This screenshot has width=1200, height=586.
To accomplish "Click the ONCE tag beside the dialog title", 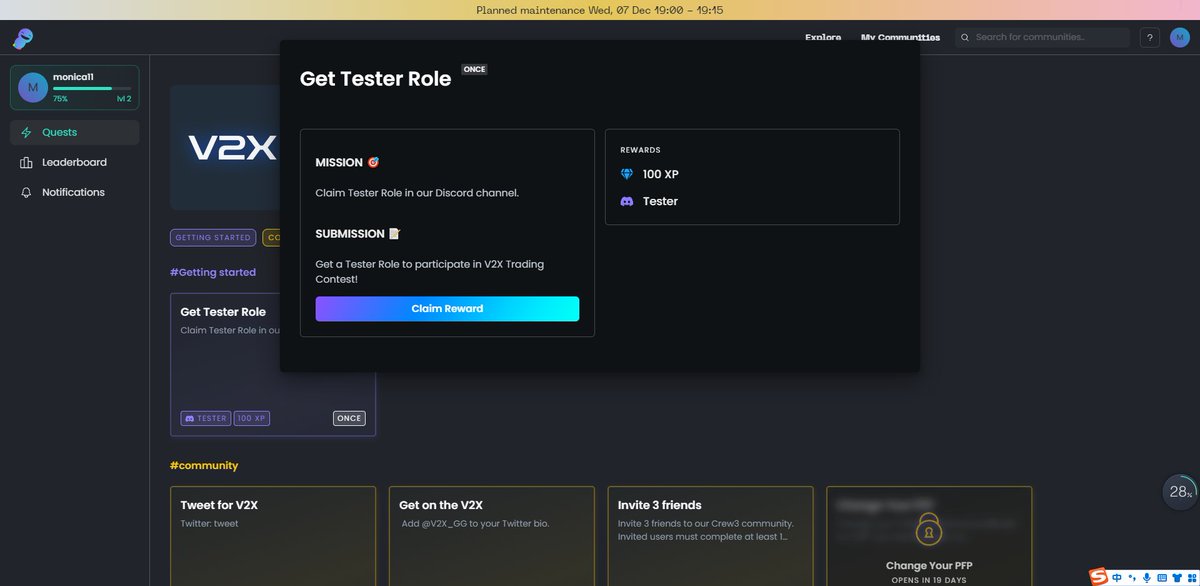I will click(474, 69).
